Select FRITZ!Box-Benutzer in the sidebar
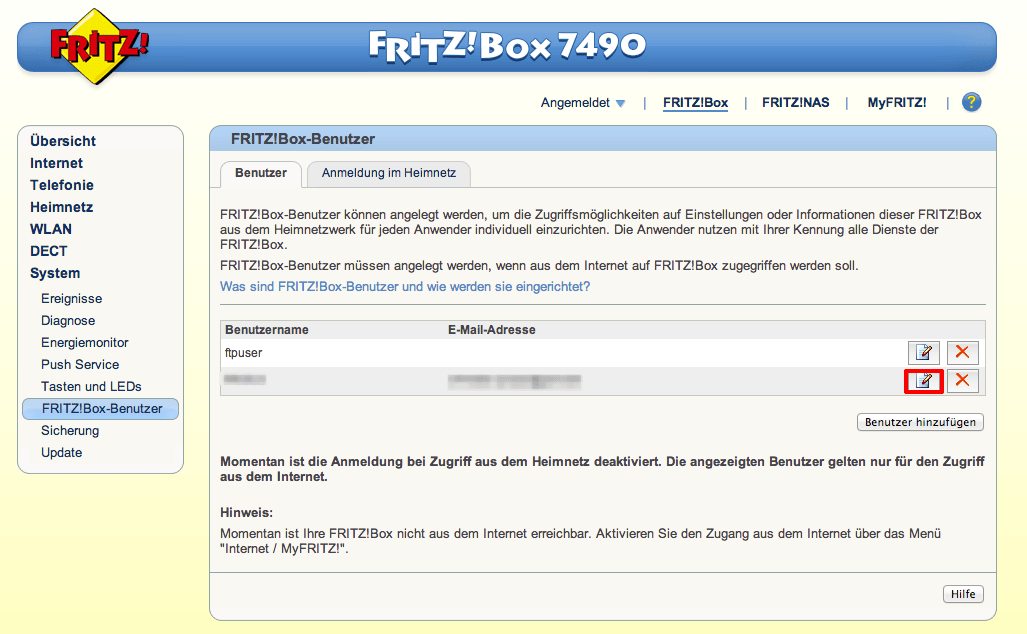 coord(100,409)
